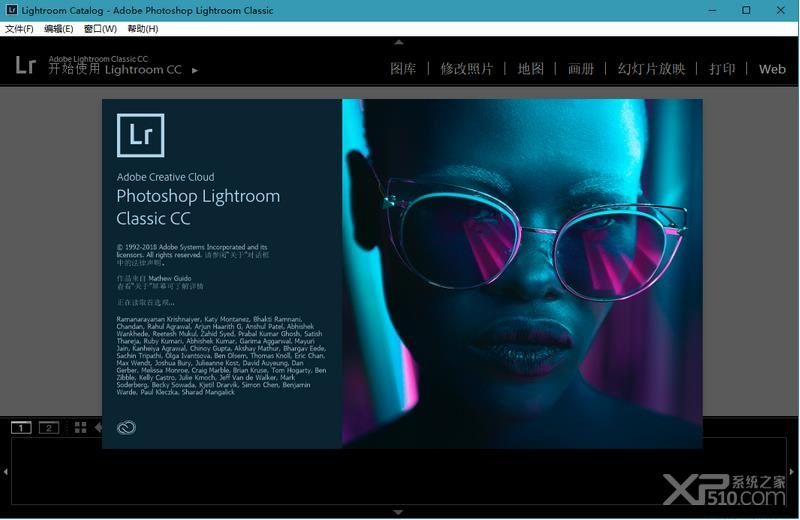Image resolution: width=800 pixels, height=520 pixels.
Task: Switch to the 地图 module
Action: [531, 69]
